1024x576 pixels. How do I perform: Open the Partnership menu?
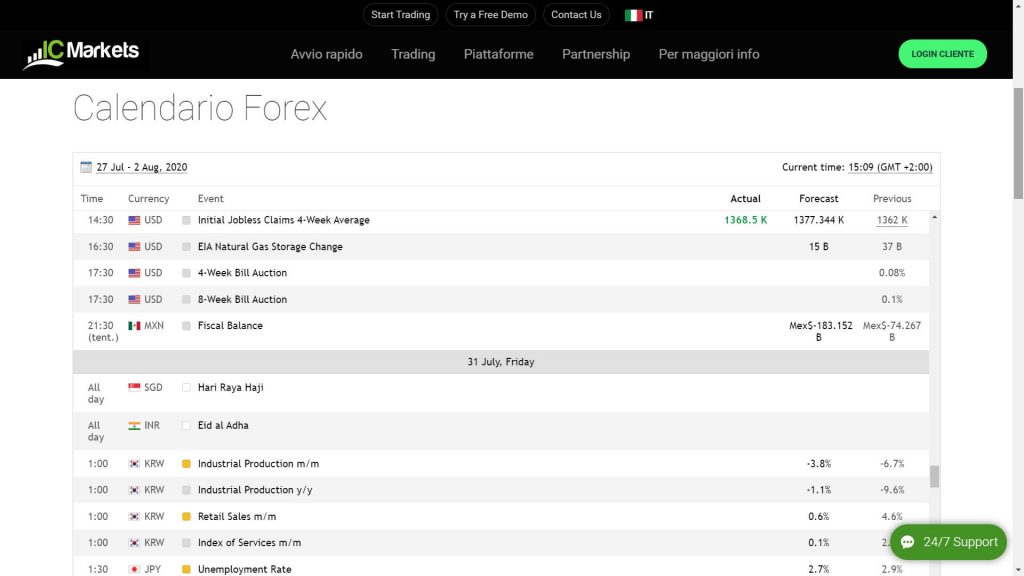596,54
